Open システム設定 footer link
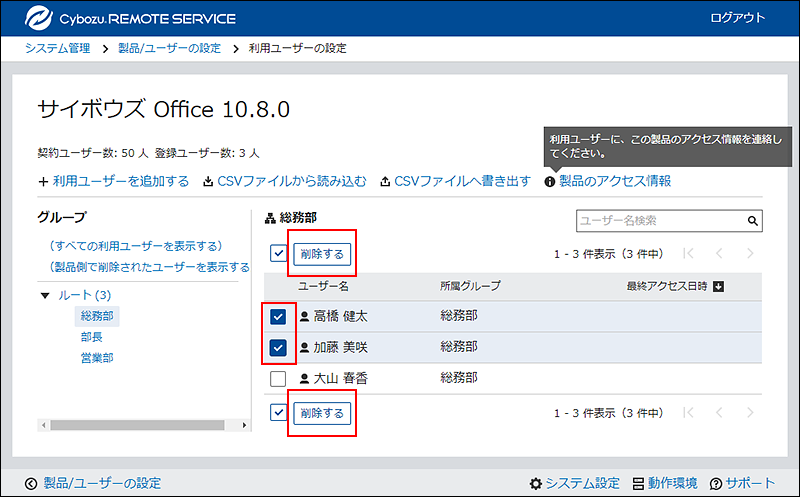 (x=582, y=483)
